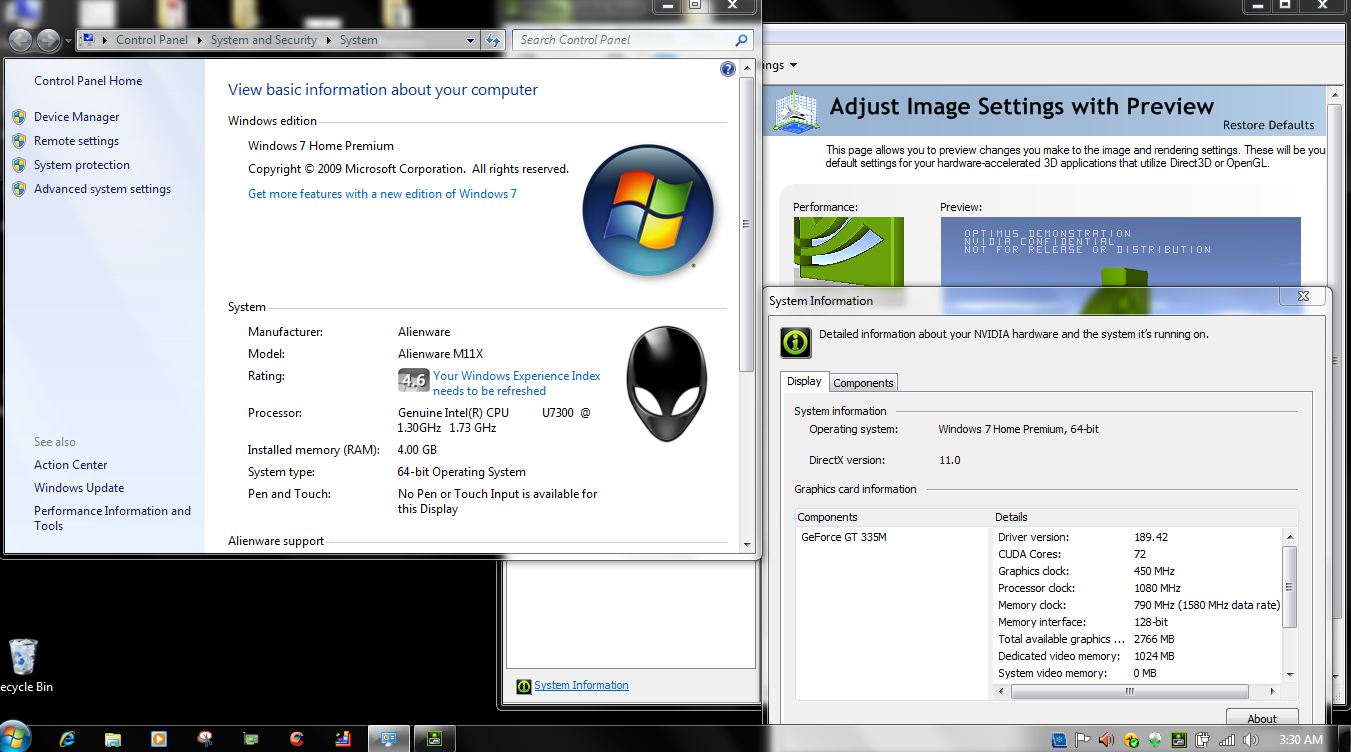Screen dimensions: 1351x752
Task: Open green circuit-board taskbar icon
Action: [251, 740]
